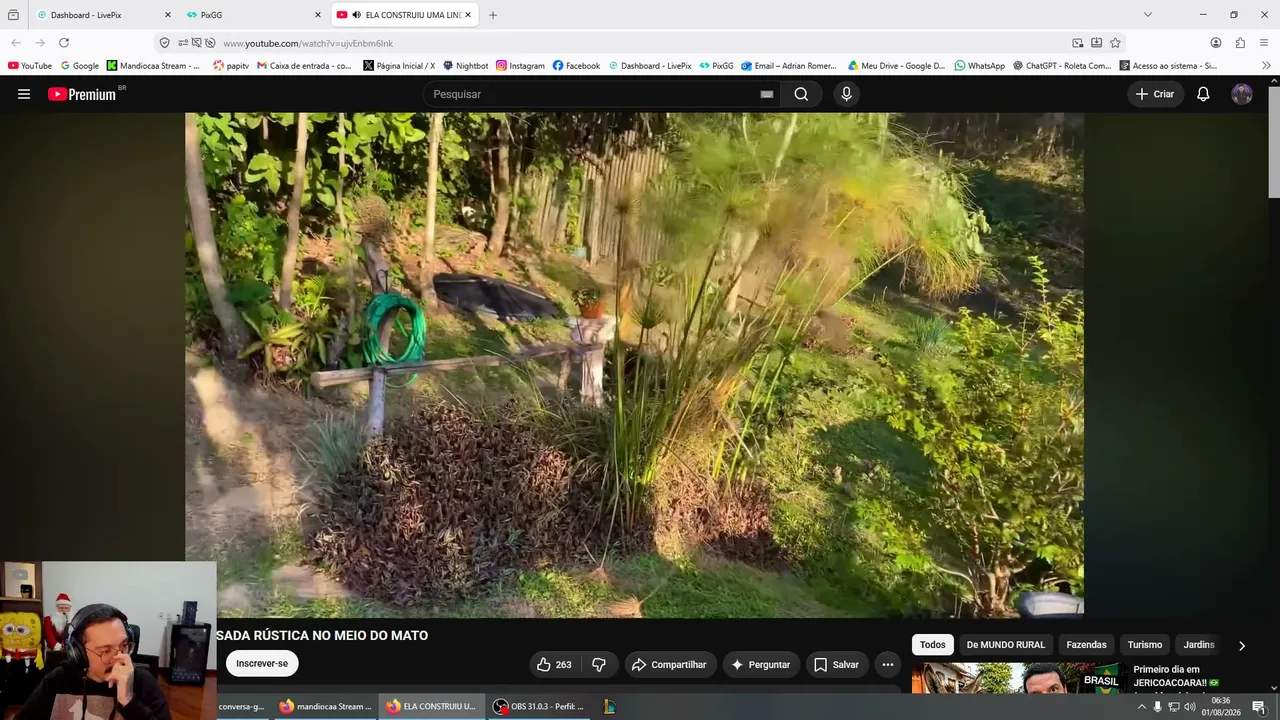Open the Windows notification center
Image resolution: width=1280 pixels, height=720 pixels.
click(x=1259, y=707)
